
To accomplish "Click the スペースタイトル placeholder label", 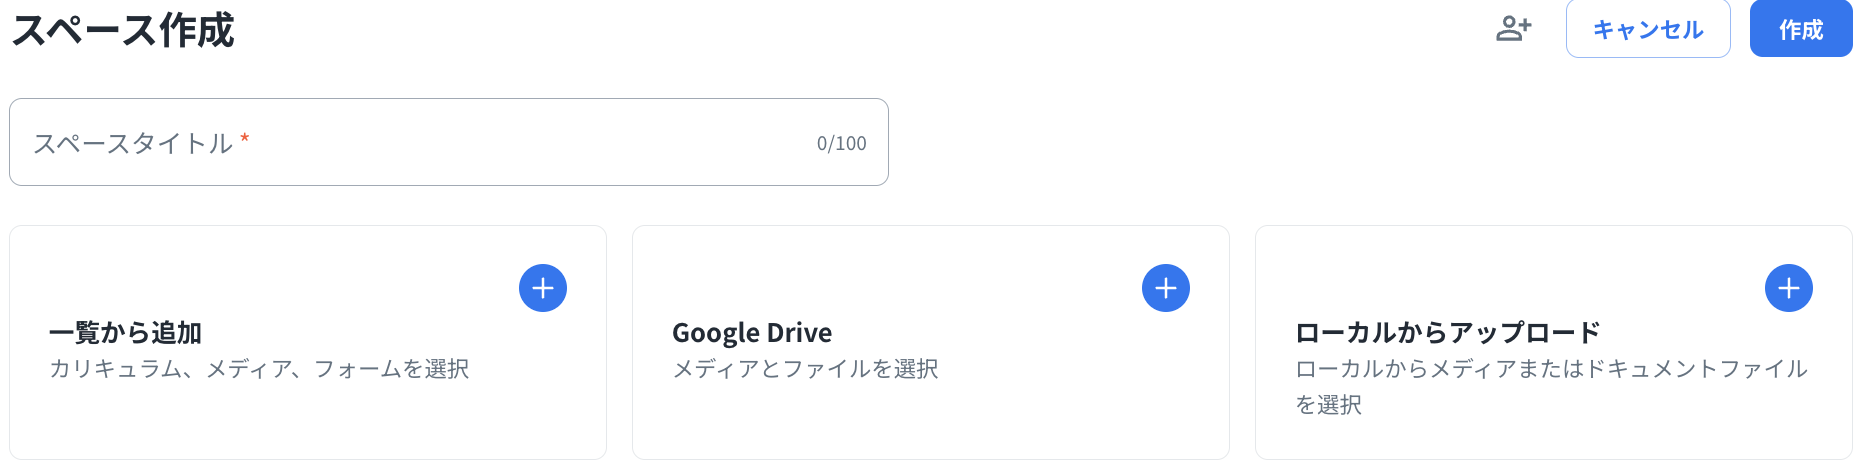I will [133, 144].
